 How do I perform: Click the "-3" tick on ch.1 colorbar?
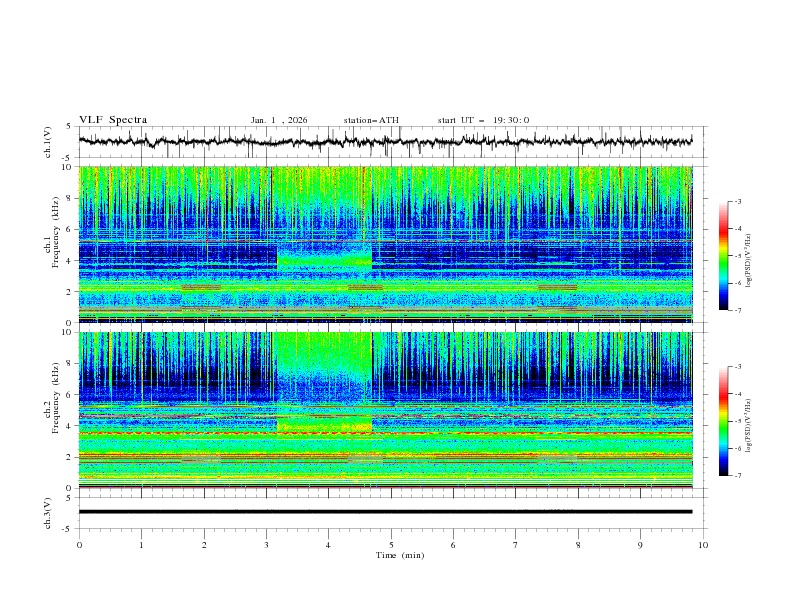[x=737, y=201]
